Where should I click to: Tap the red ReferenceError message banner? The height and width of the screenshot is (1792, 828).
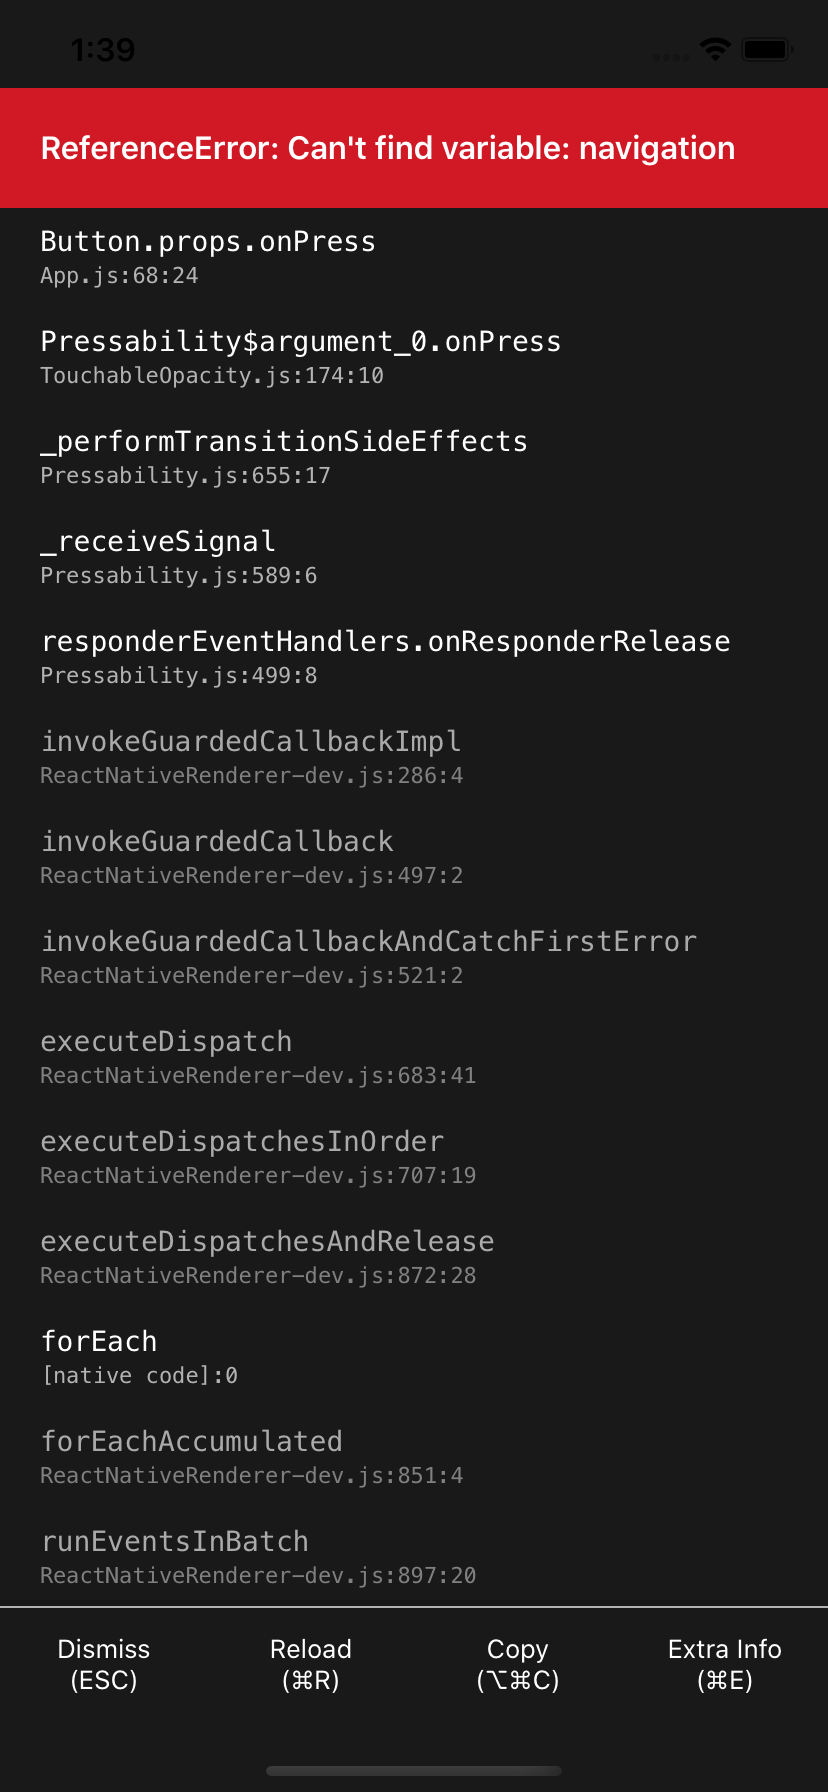[414, 148]
